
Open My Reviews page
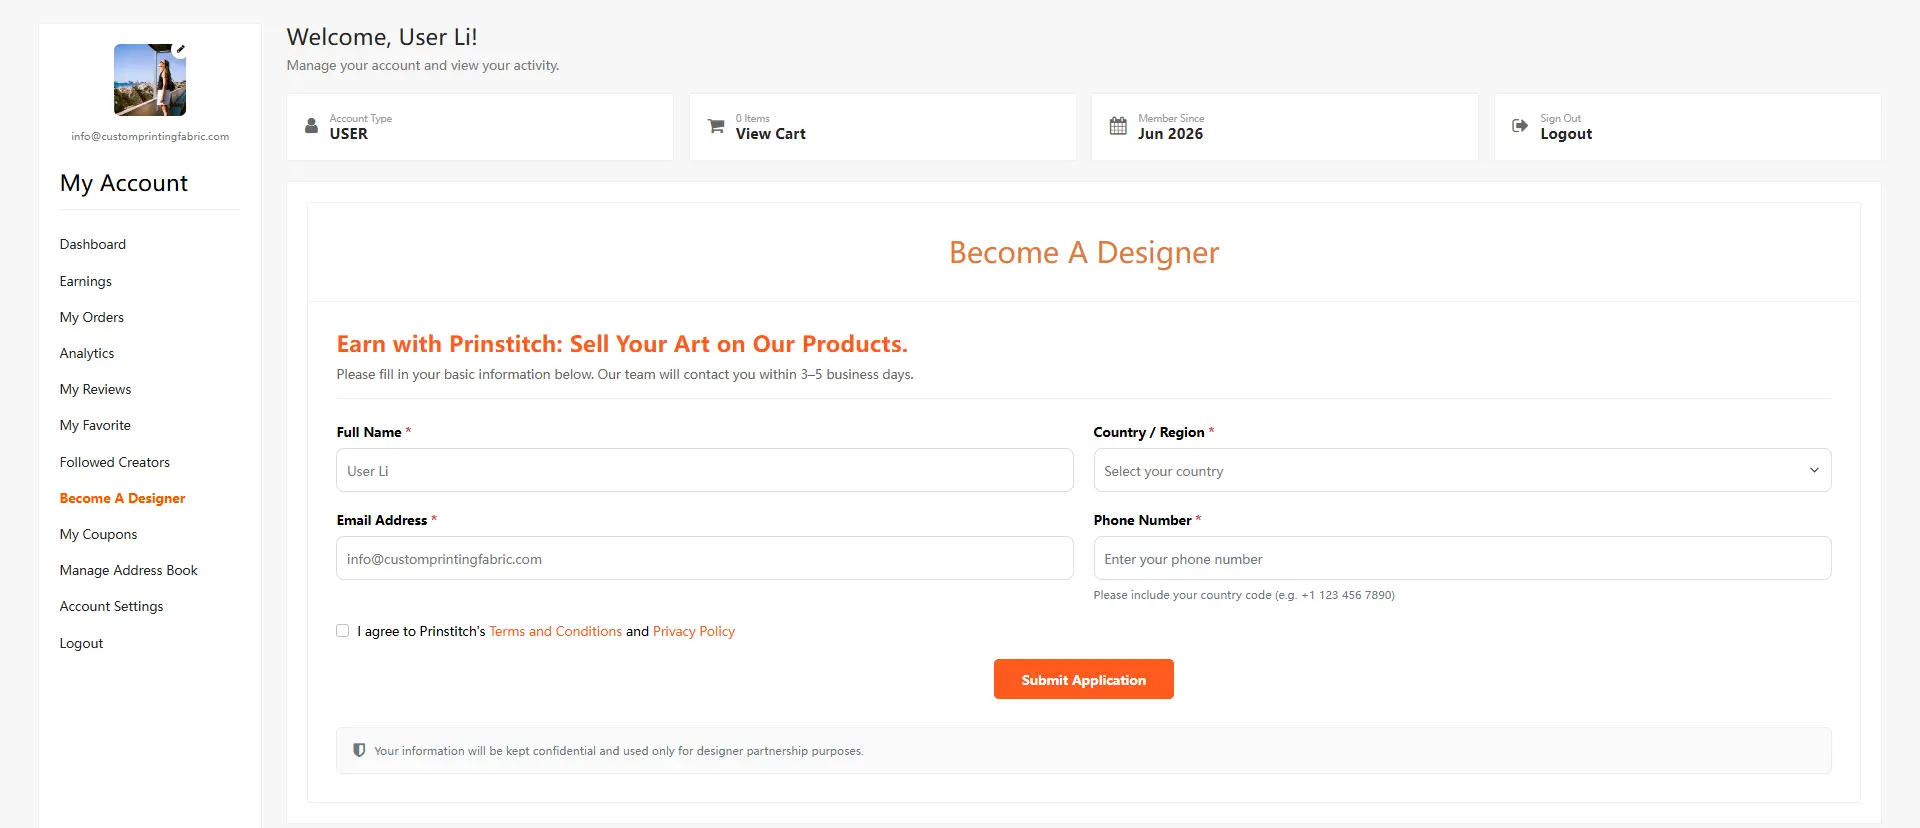point(96,389)
